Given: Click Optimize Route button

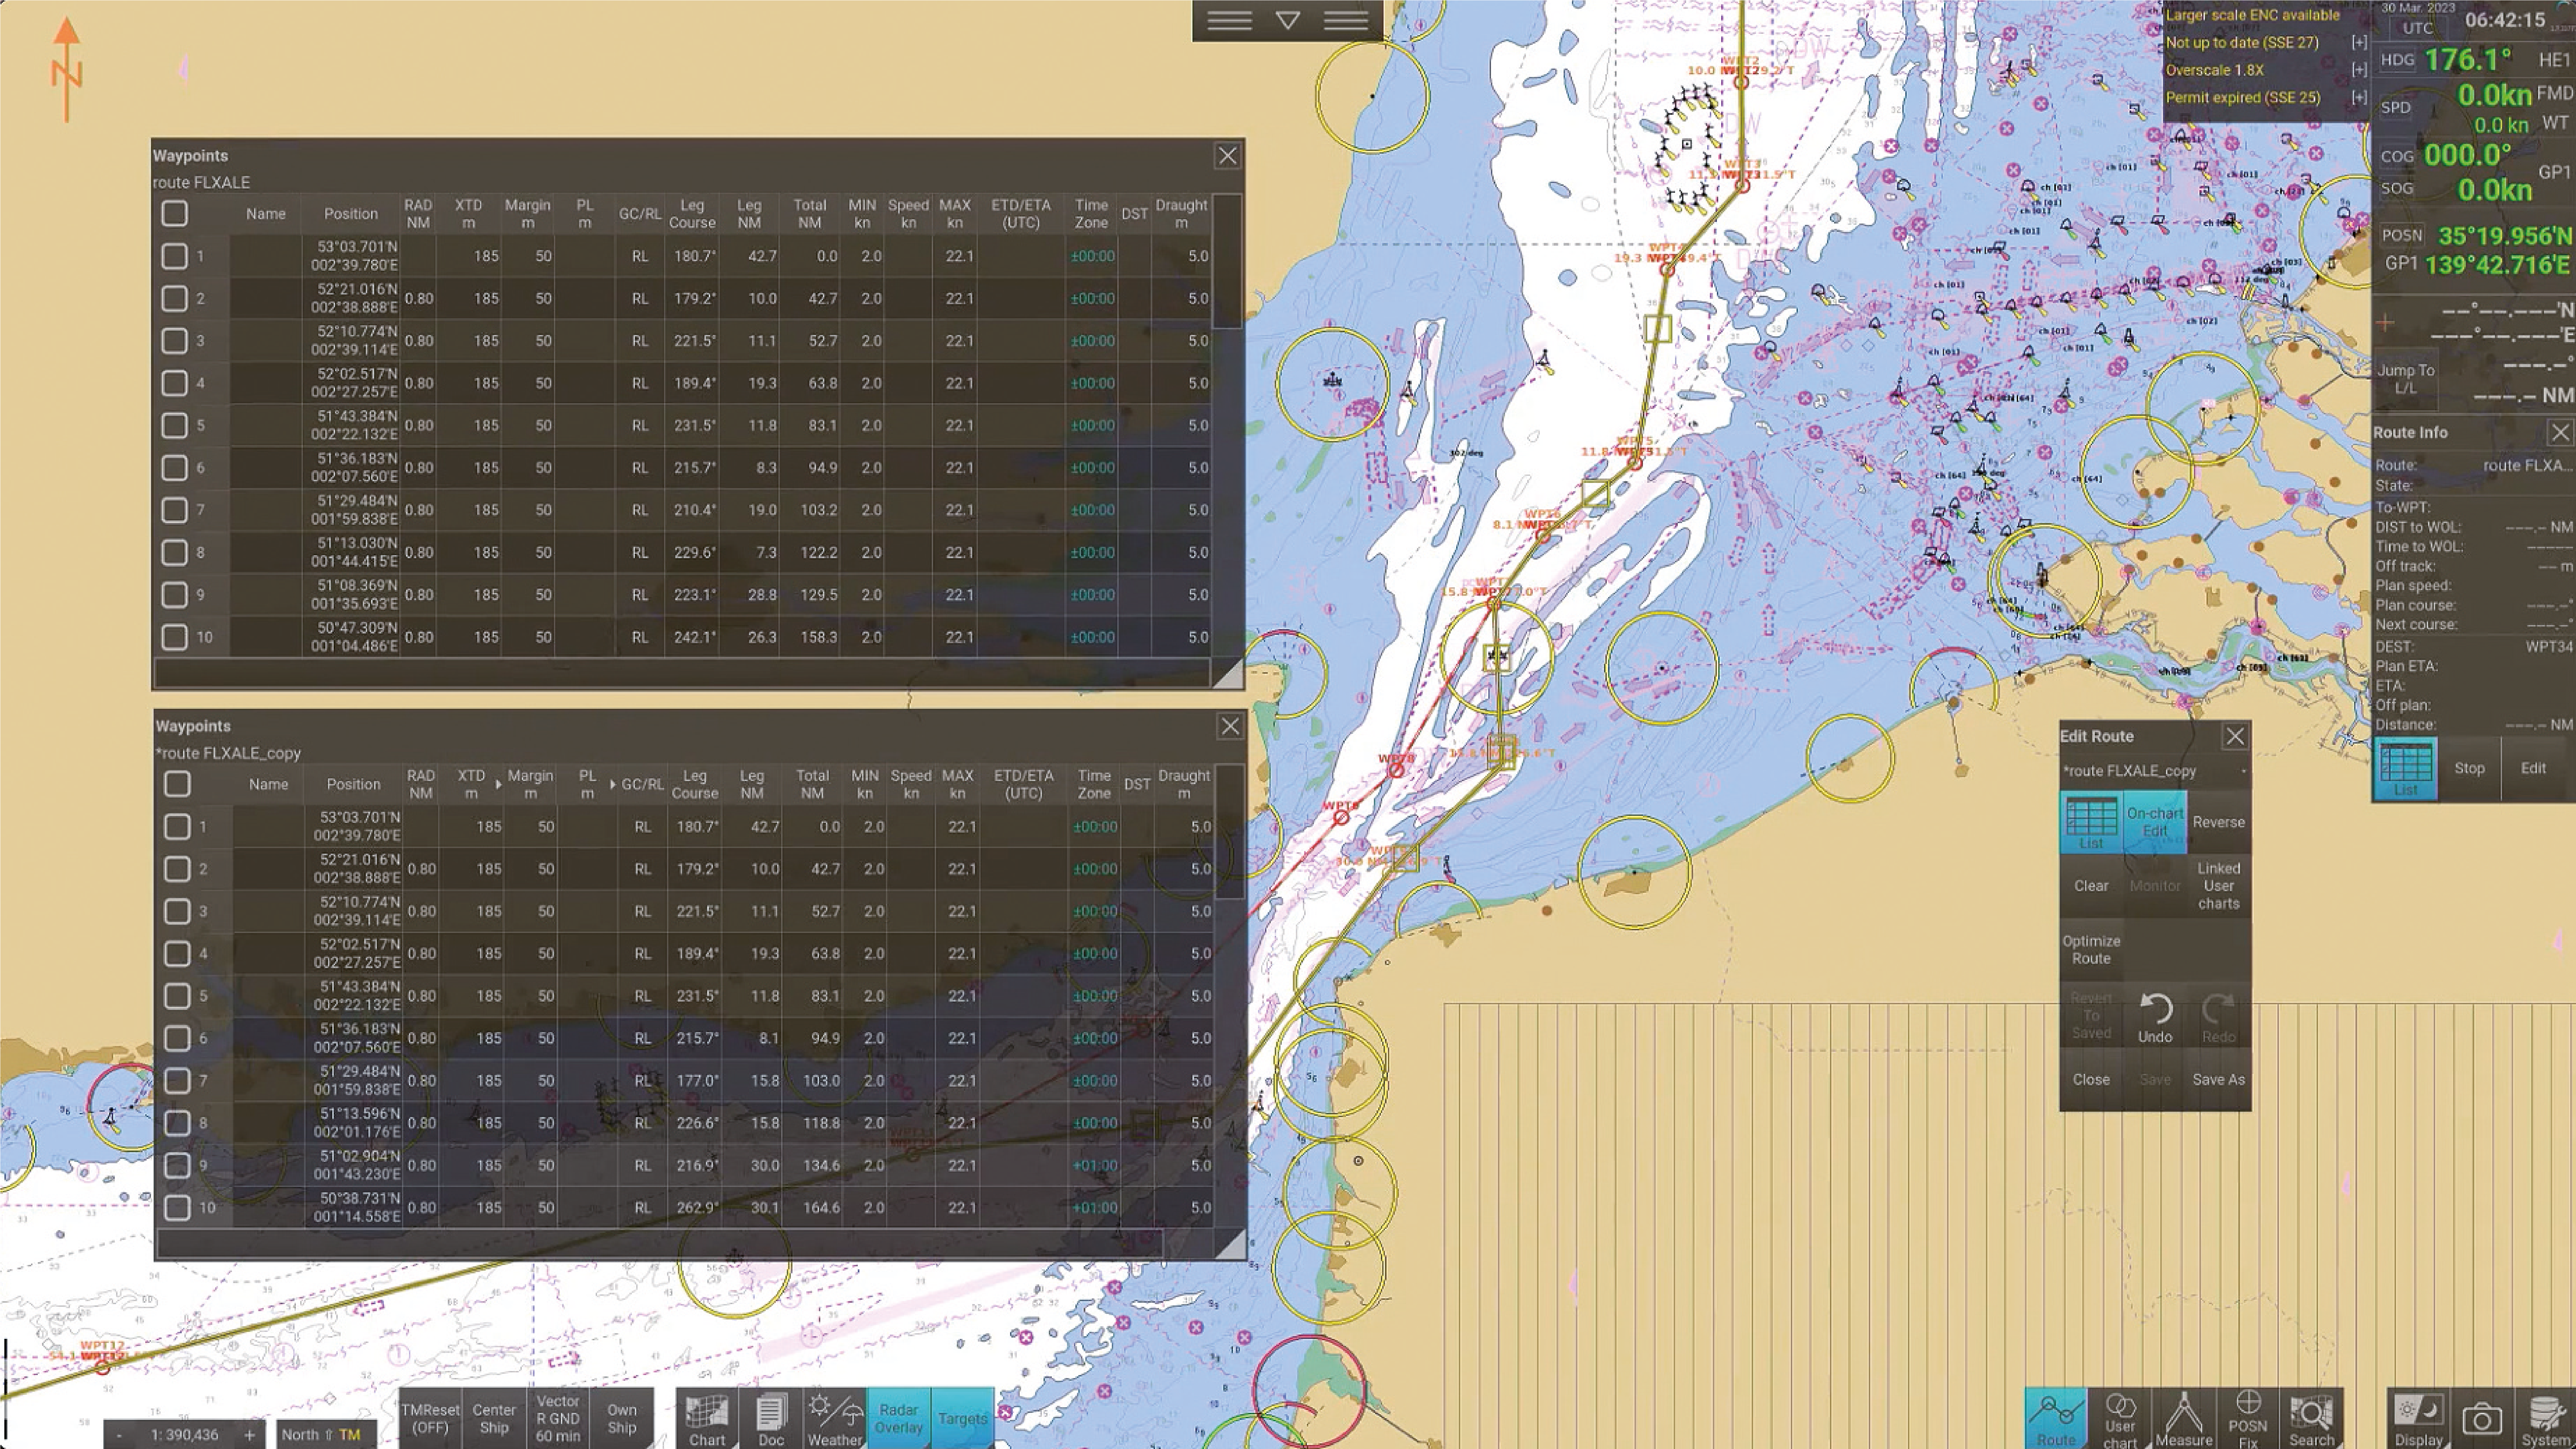Looking at the screenshot, I should coord(2091,950).
